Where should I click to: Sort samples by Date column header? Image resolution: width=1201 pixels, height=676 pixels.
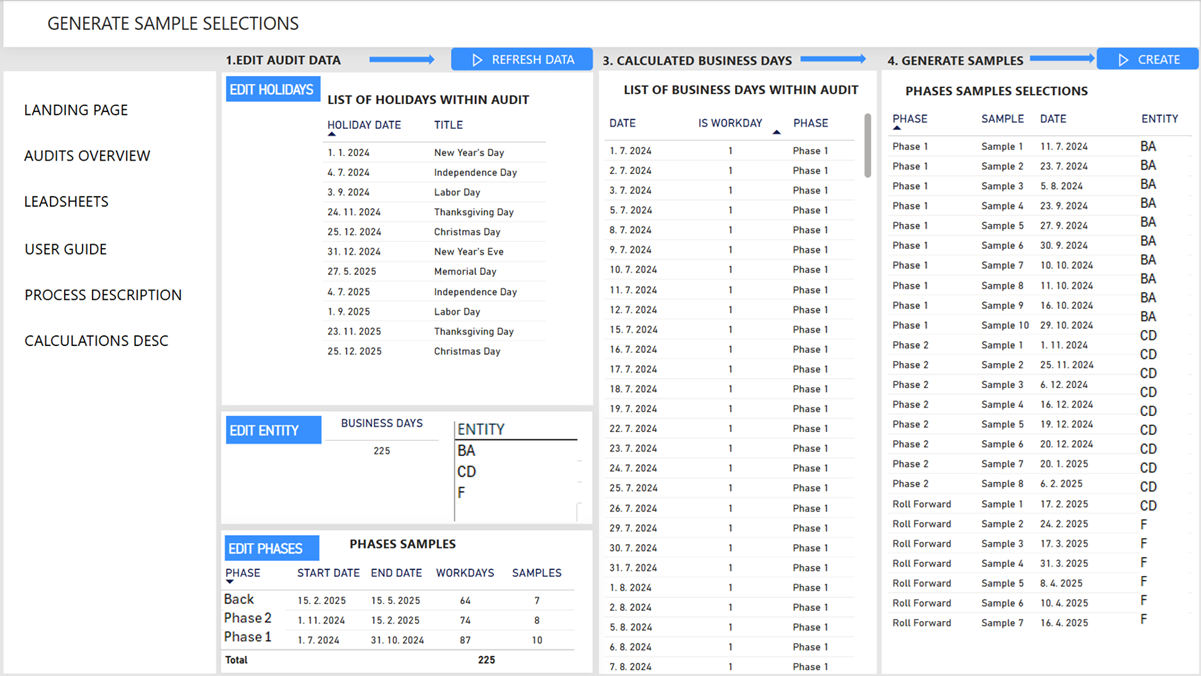click(1053, 119)
